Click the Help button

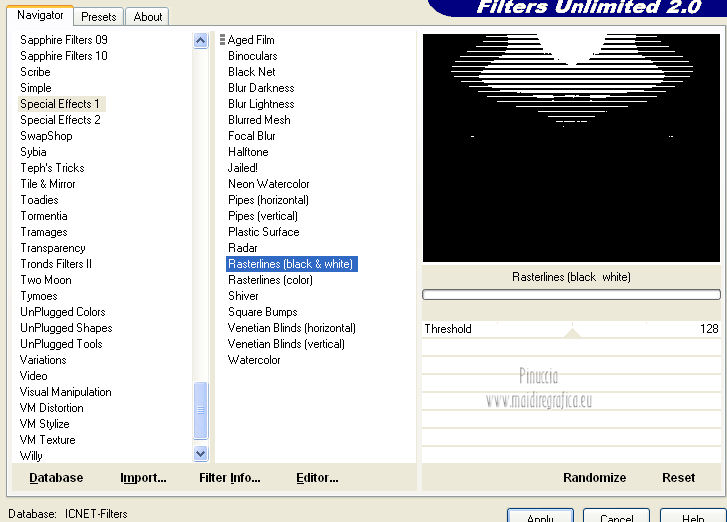click(x=693, y=516)
